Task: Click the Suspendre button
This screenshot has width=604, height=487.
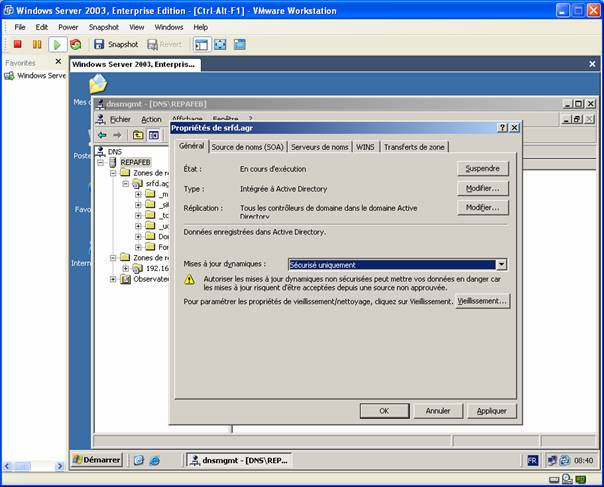Action: 483,168
